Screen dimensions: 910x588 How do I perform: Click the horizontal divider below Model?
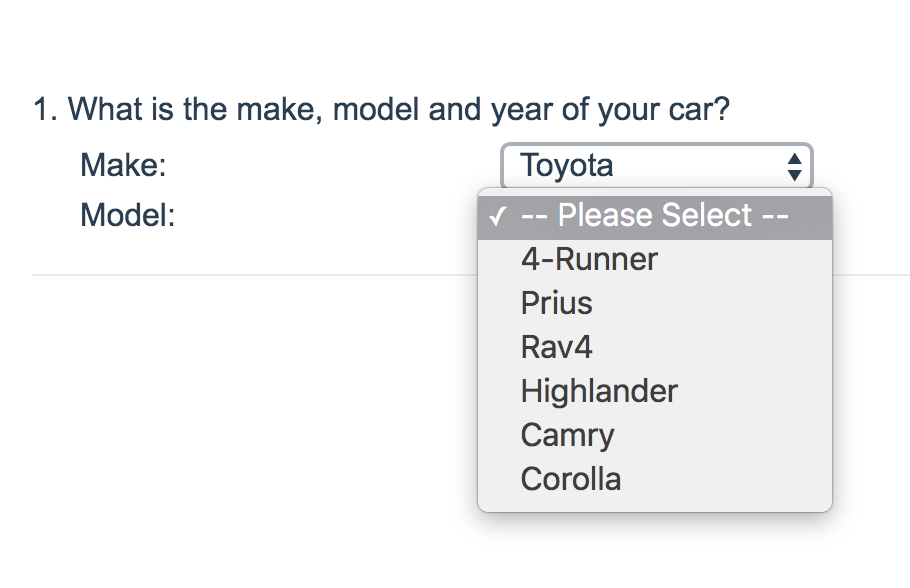click(x=250, y=274)
